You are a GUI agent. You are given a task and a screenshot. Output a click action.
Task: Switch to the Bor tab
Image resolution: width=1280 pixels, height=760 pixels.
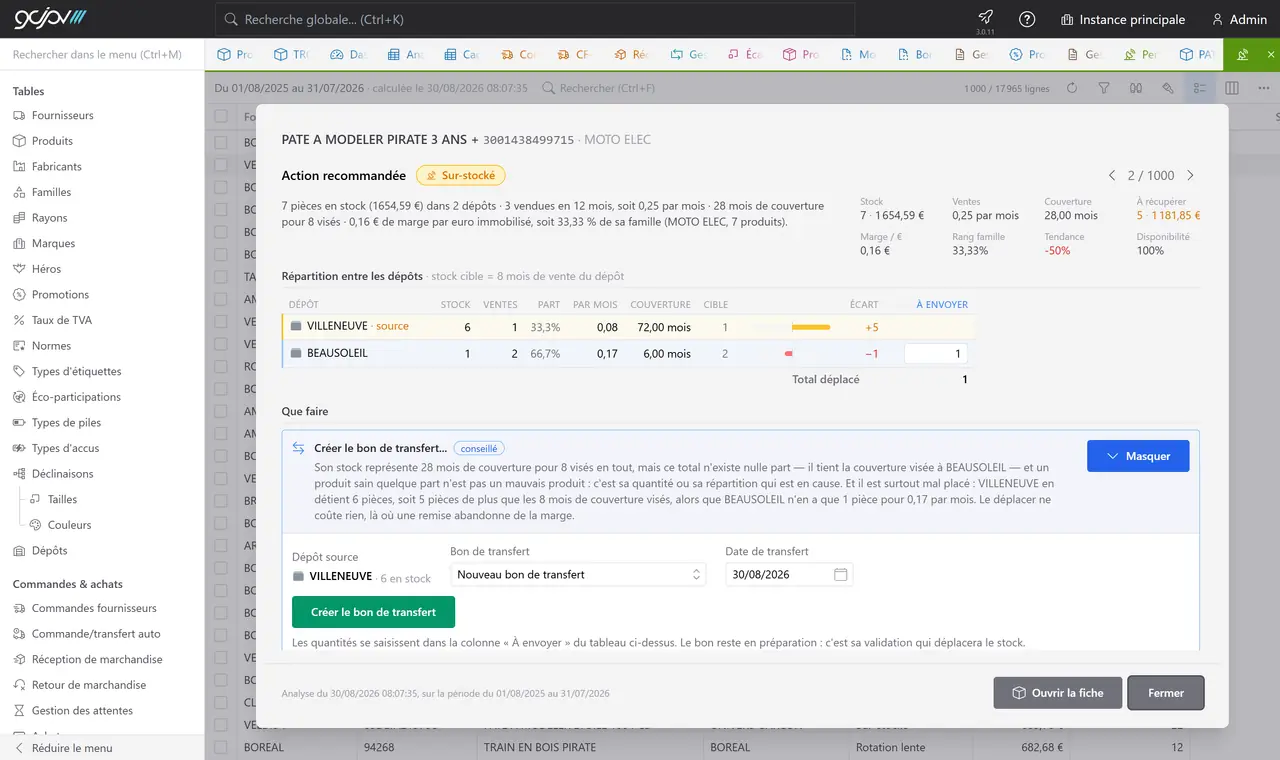(x=916, y=54)
